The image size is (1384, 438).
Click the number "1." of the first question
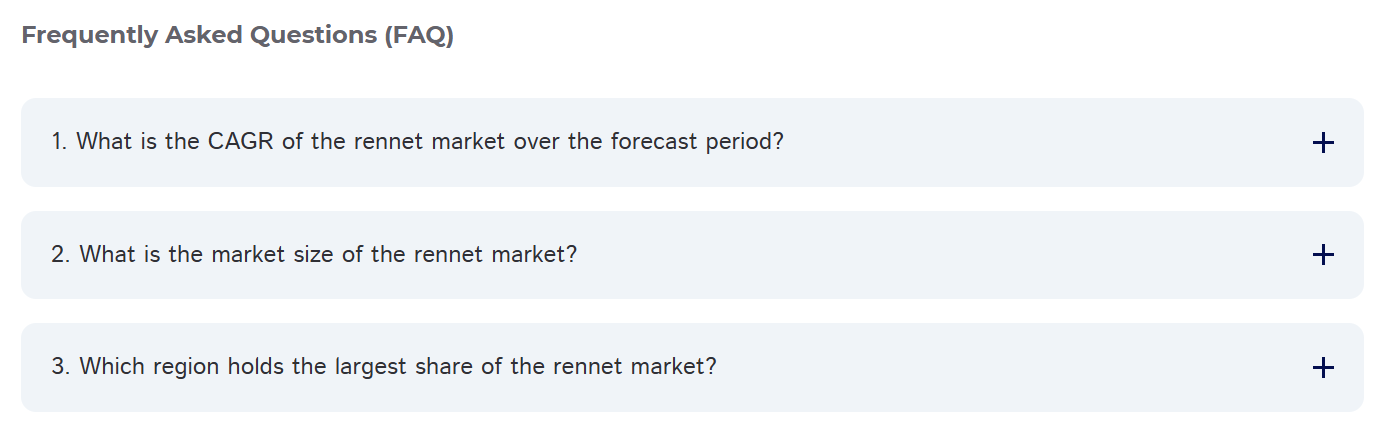coord(60,142)
